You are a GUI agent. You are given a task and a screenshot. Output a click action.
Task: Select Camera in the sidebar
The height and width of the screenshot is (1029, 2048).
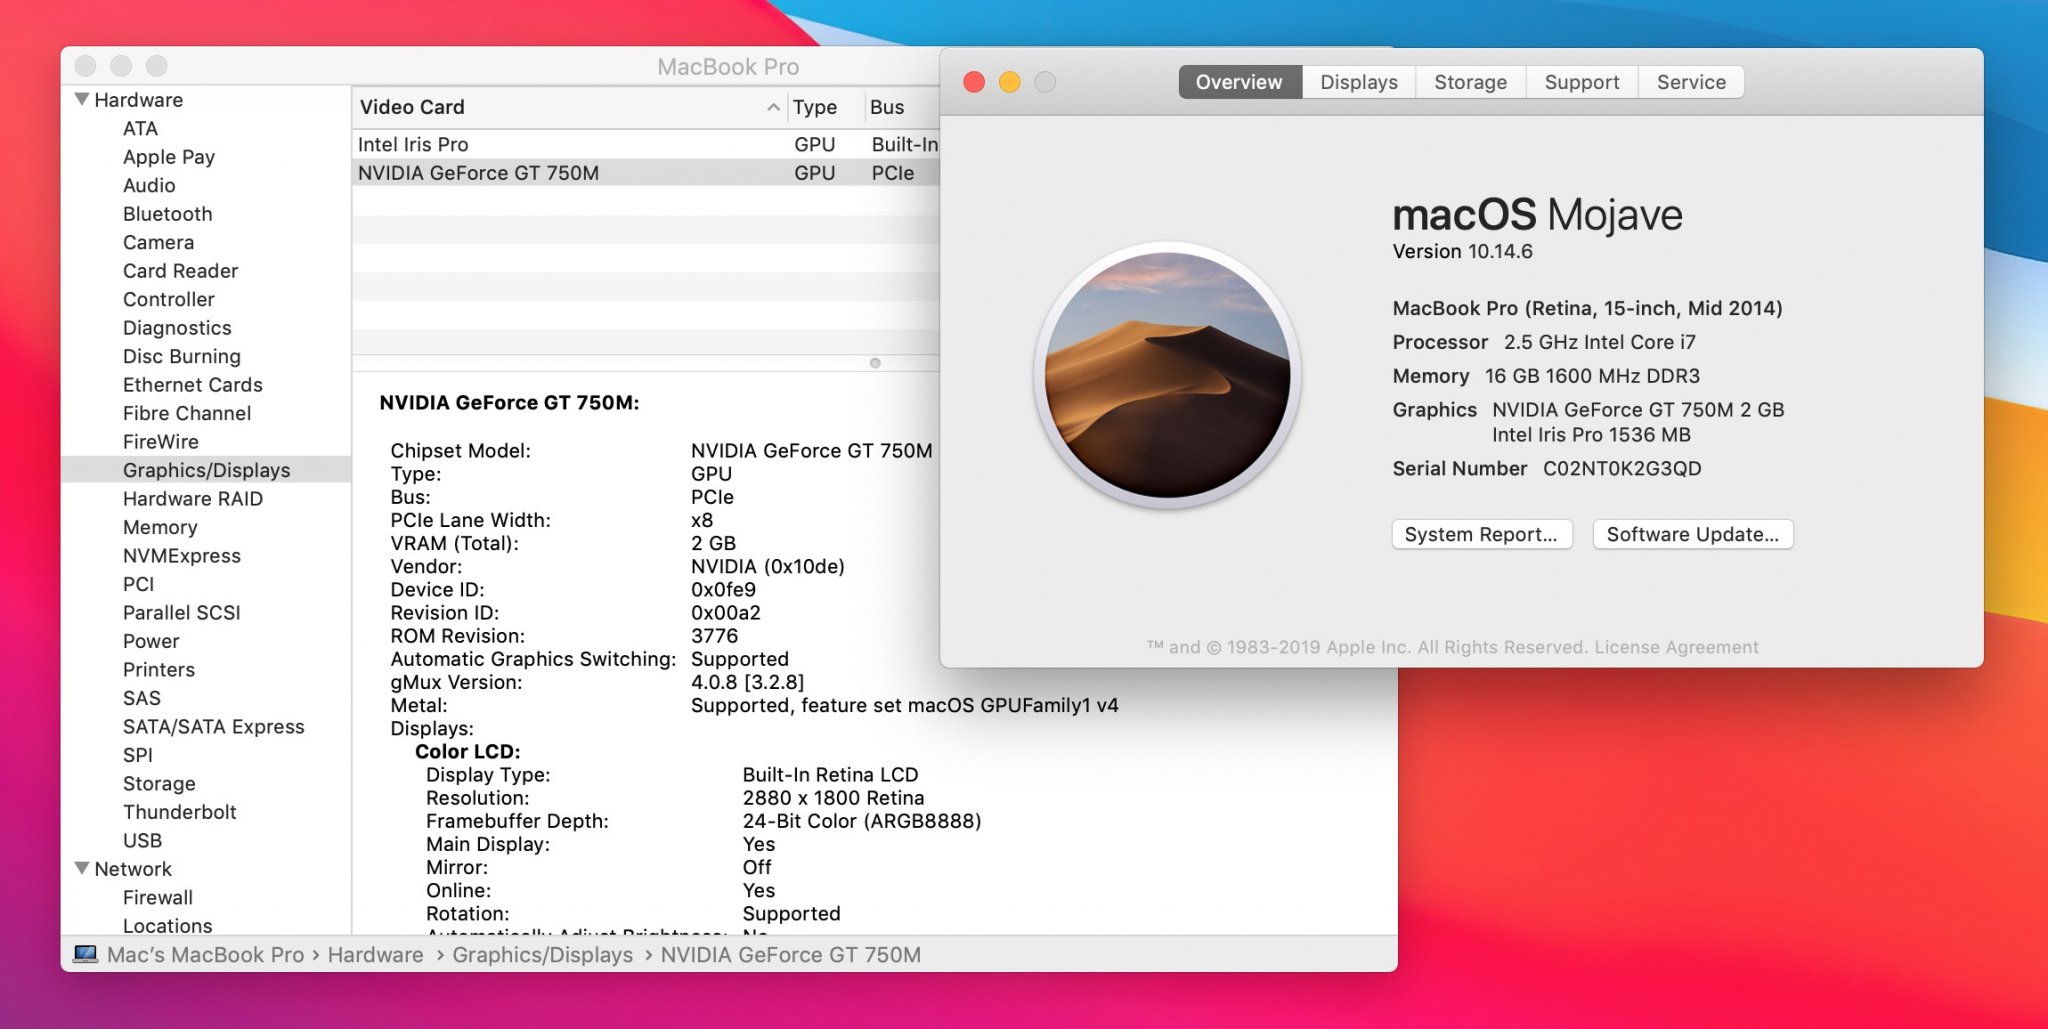click(x=158, y=242)
